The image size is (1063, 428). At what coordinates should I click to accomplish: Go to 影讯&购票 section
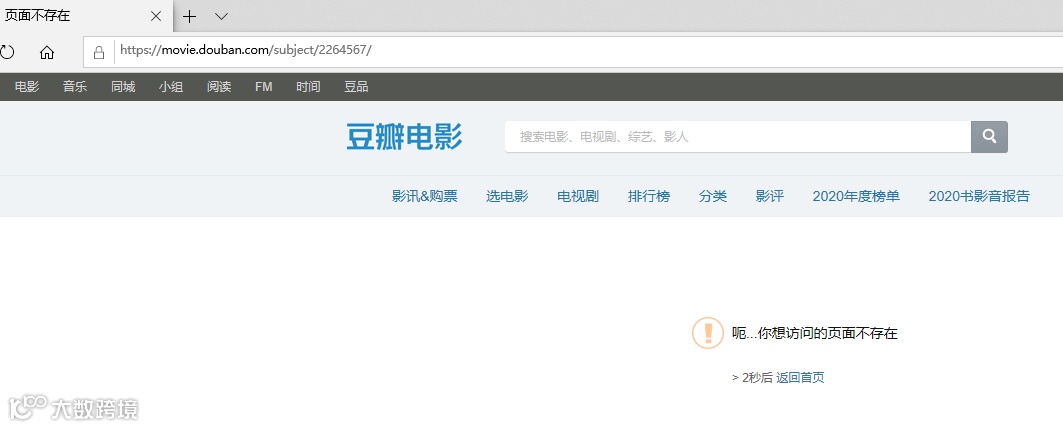tap(425, 196)
